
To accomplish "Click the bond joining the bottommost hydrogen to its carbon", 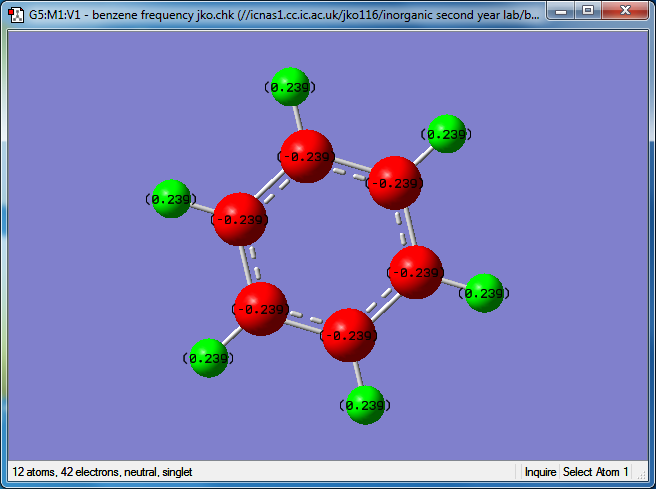I will pyautogui.click(x=358, y=374).
